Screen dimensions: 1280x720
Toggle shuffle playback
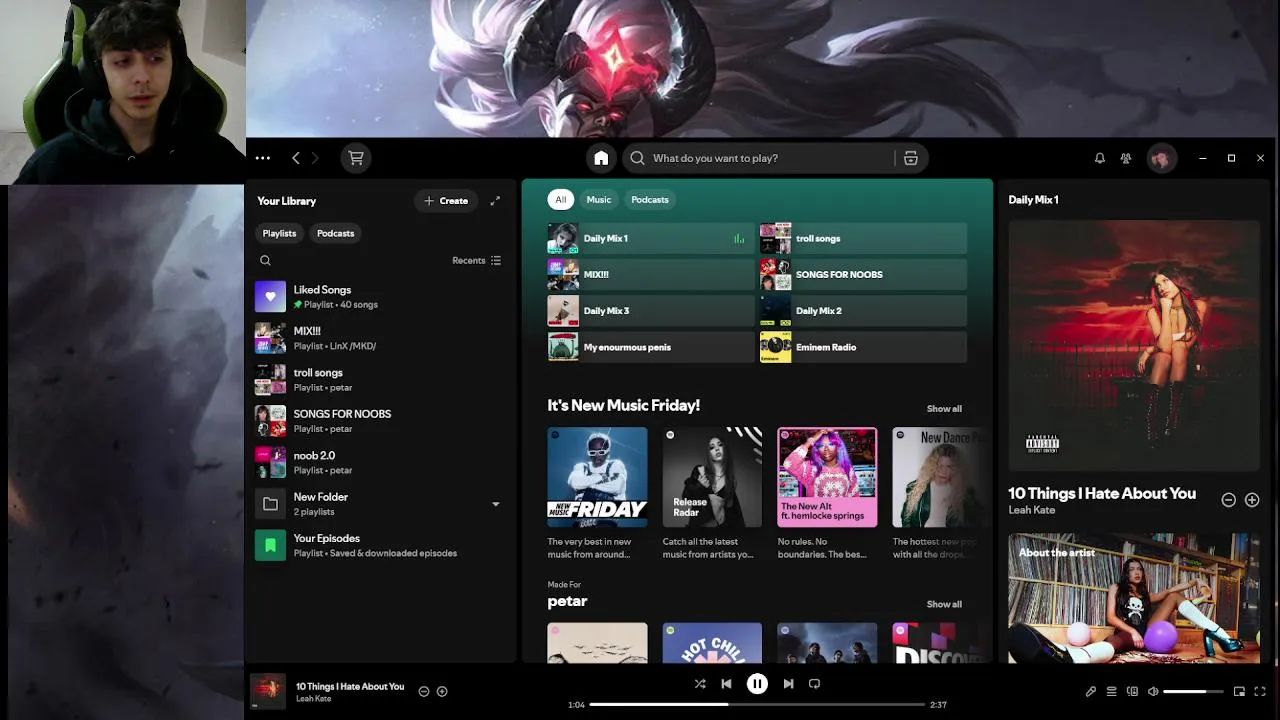click(700, 684)
